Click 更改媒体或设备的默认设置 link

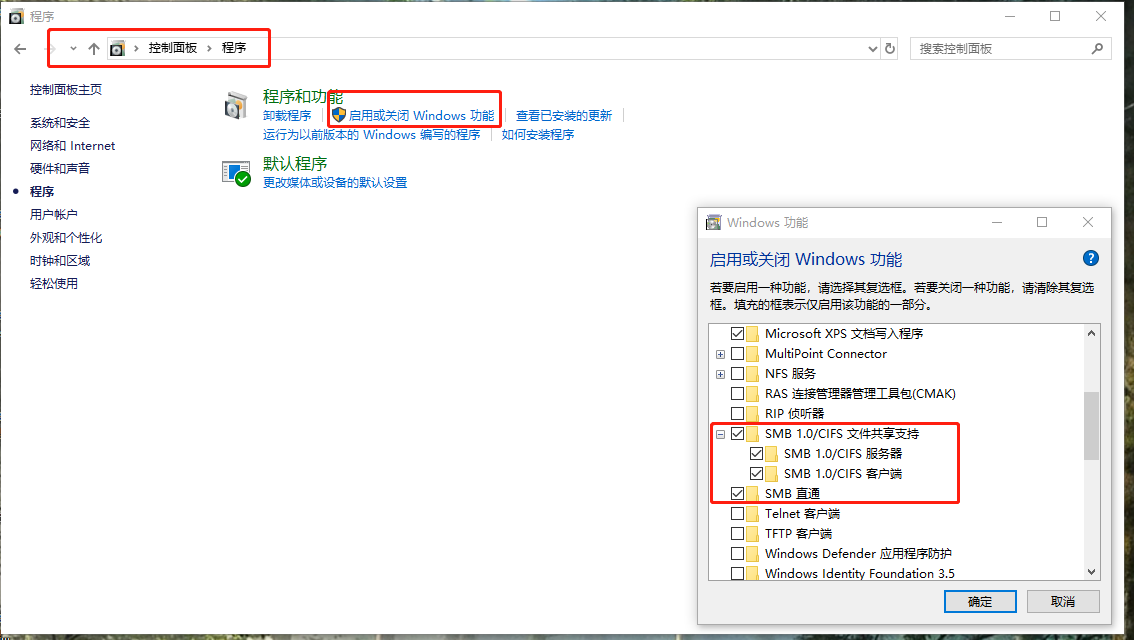tap(335, 183)
